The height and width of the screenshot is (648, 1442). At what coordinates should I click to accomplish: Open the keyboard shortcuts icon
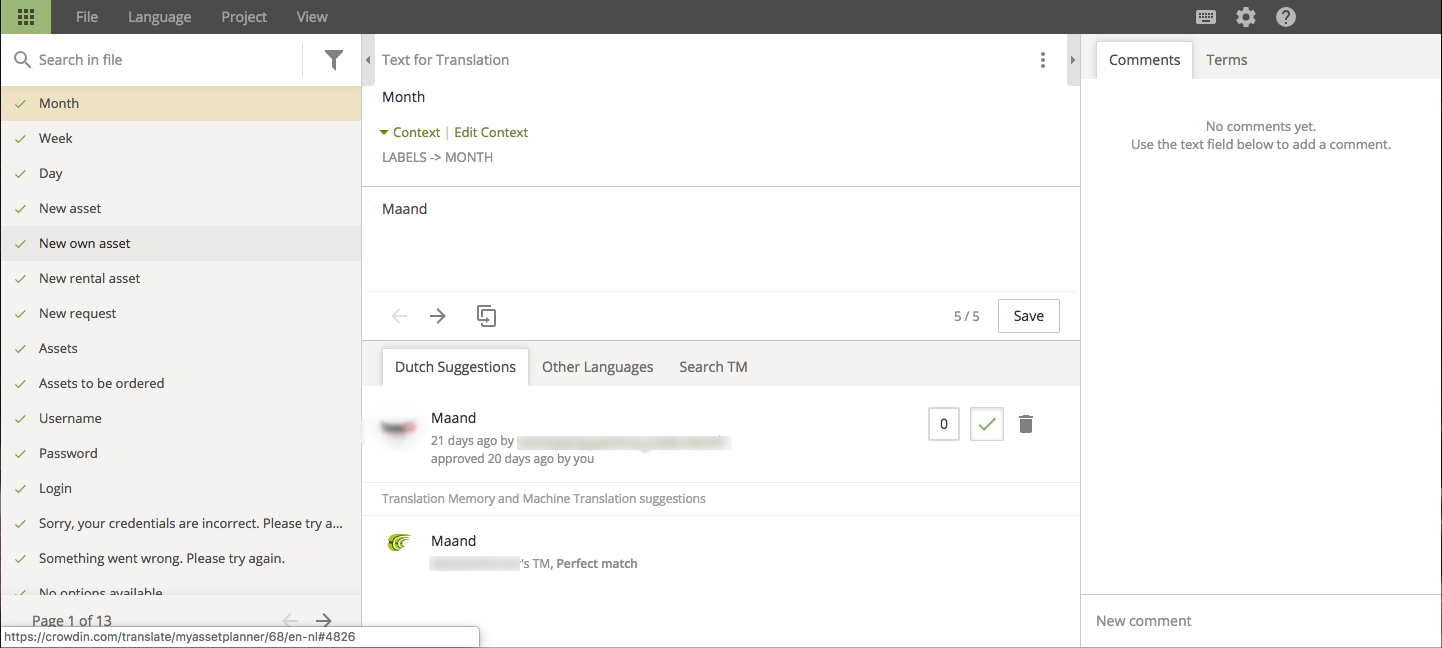coord(1206,17)
